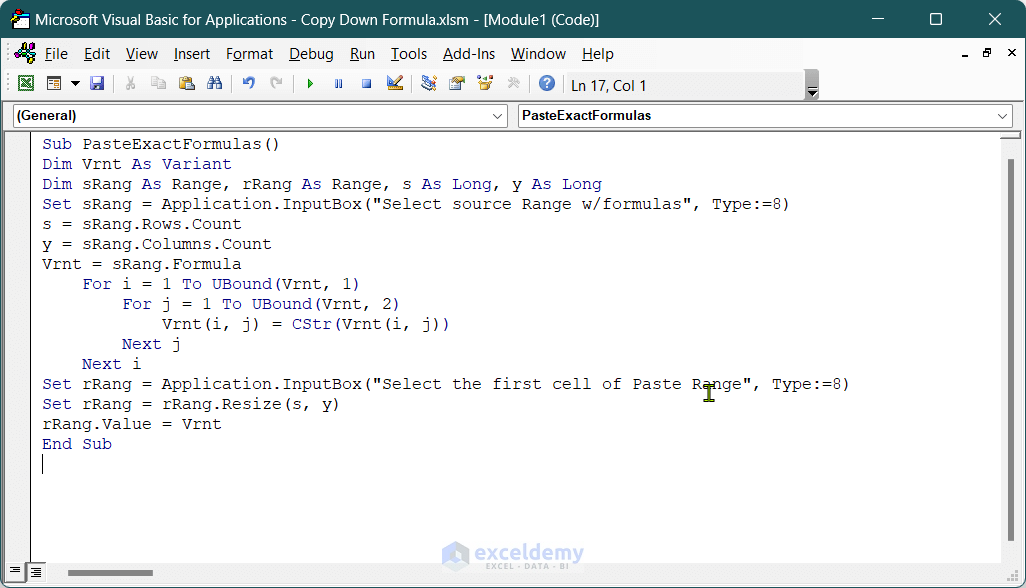Viewport: 1026px width, 588px height.
Task: Click the 'Dim sRang As Range' declaration line
Action: tap(322, 184)
